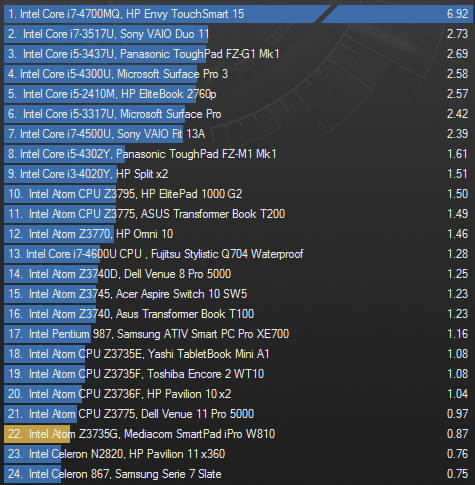
Task: Select the Intel Core i7-4700MQ HP Envy TouchSmart 15 row
Action: pos(238,14)
